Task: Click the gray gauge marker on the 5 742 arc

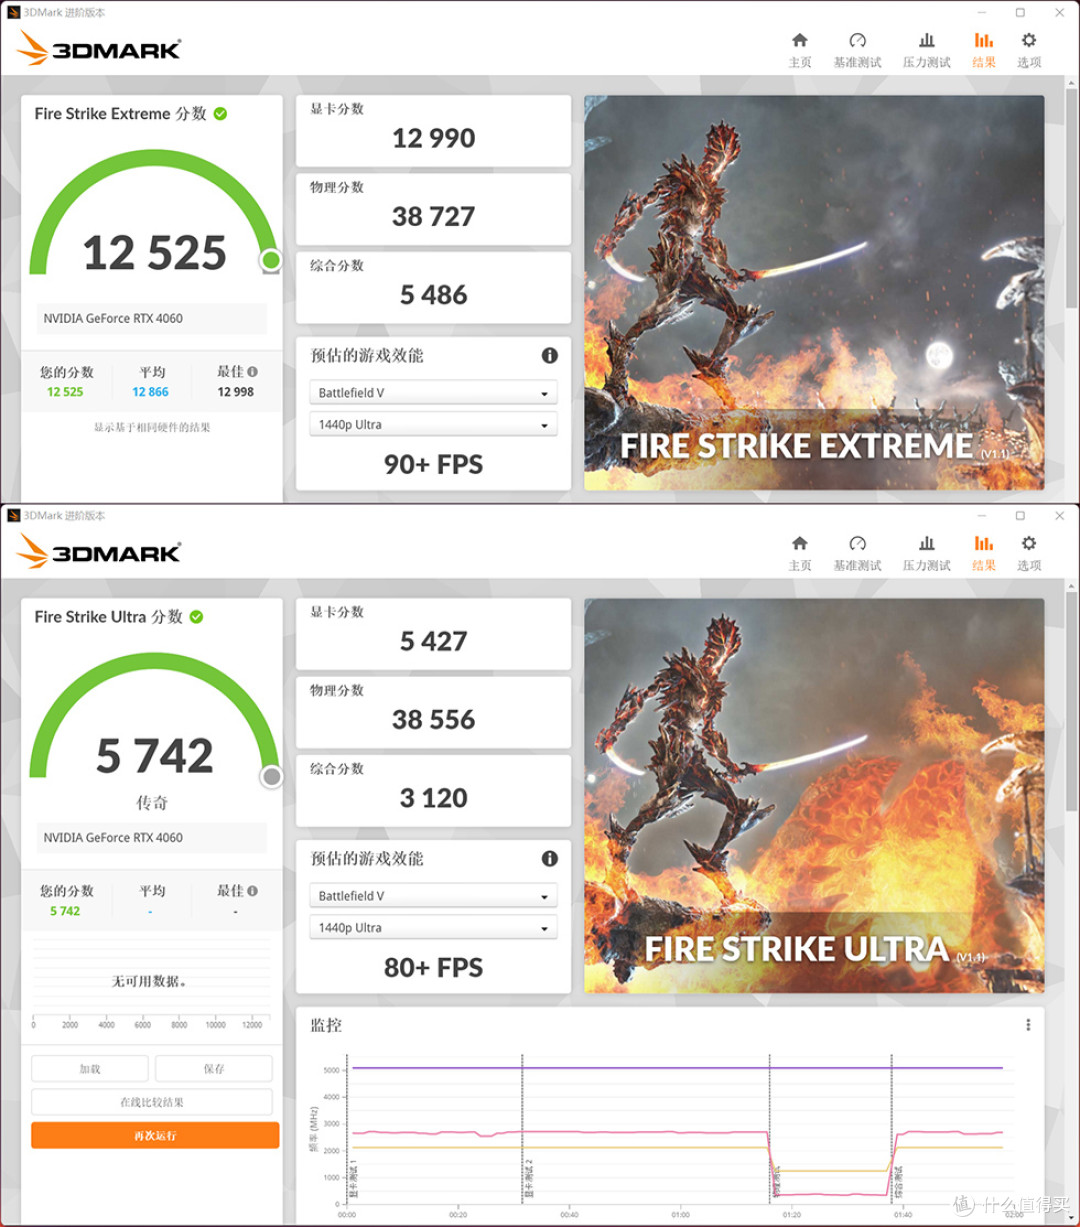Action: click(x=271, y=777)
